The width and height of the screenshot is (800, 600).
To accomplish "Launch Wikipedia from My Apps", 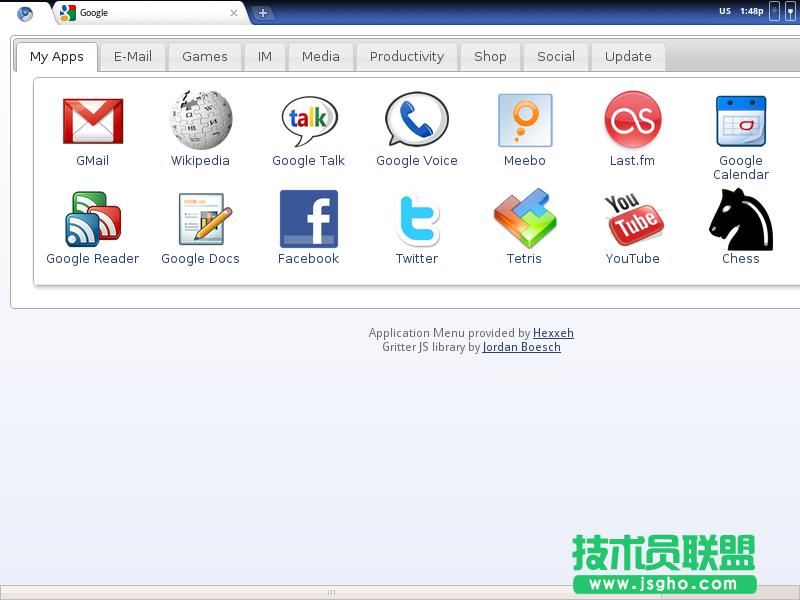I will pyautogui.click(x=200, y=120).
